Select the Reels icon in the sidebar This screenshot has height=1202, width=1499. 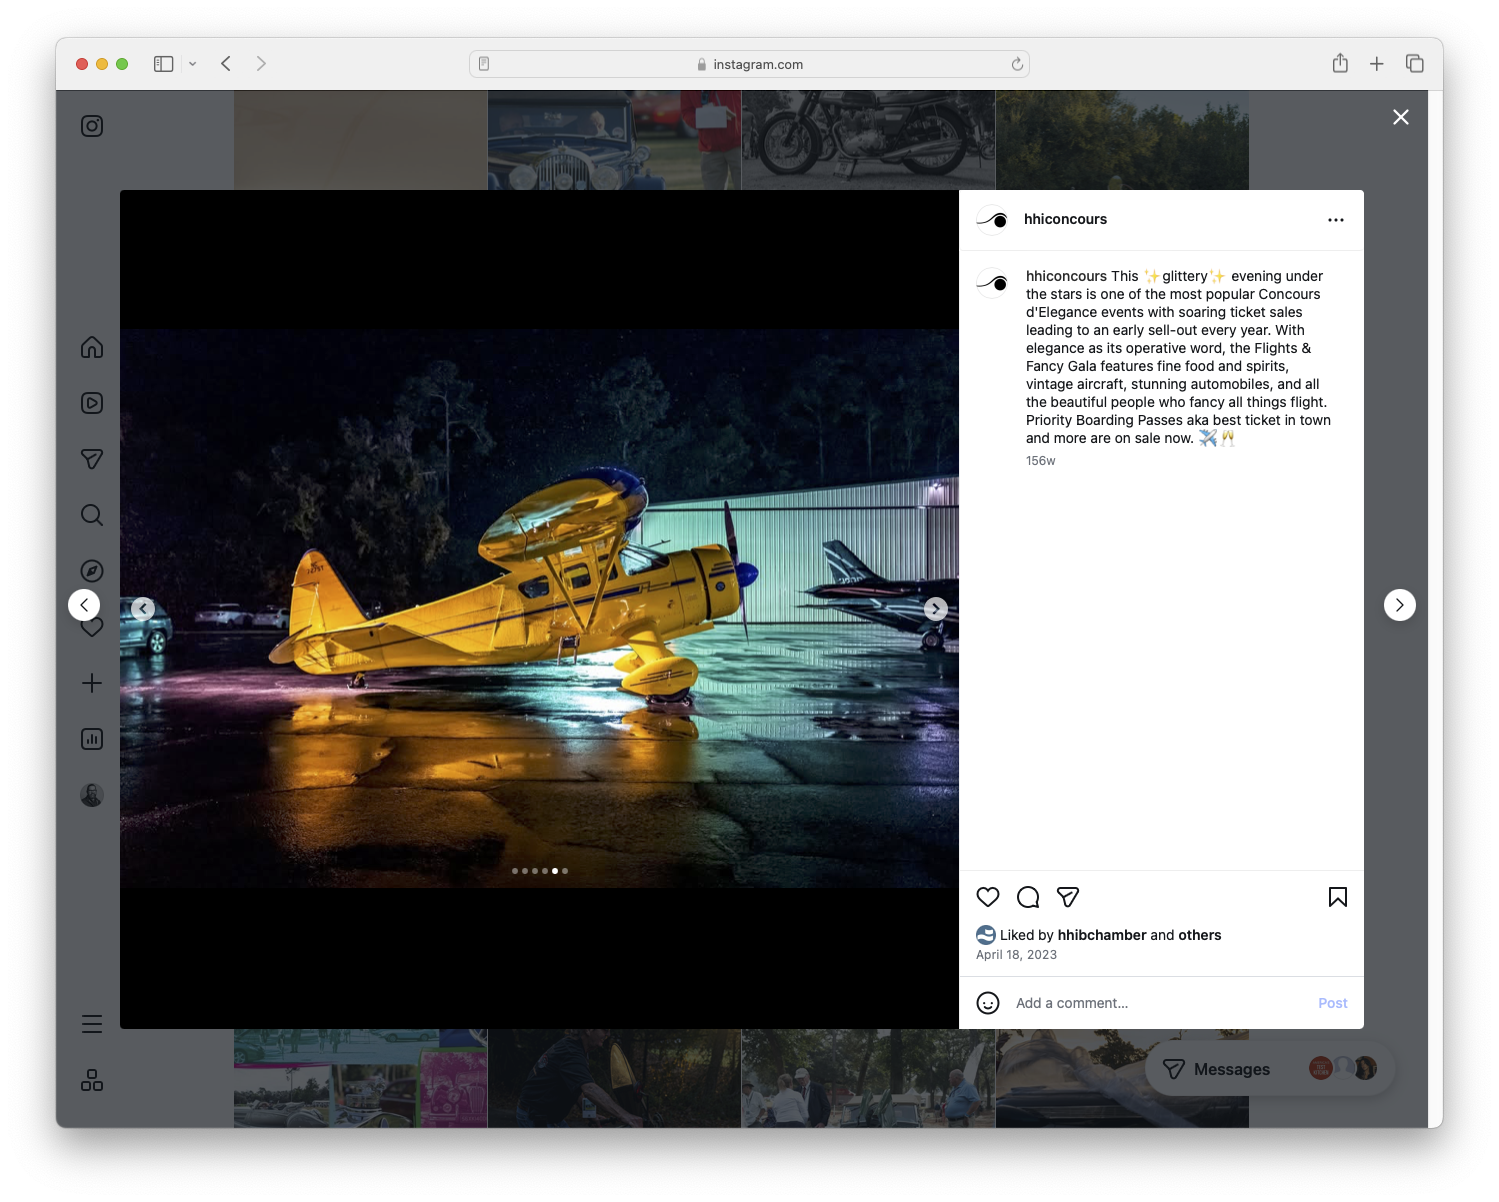pyautogui.click(x=91, y=403)
